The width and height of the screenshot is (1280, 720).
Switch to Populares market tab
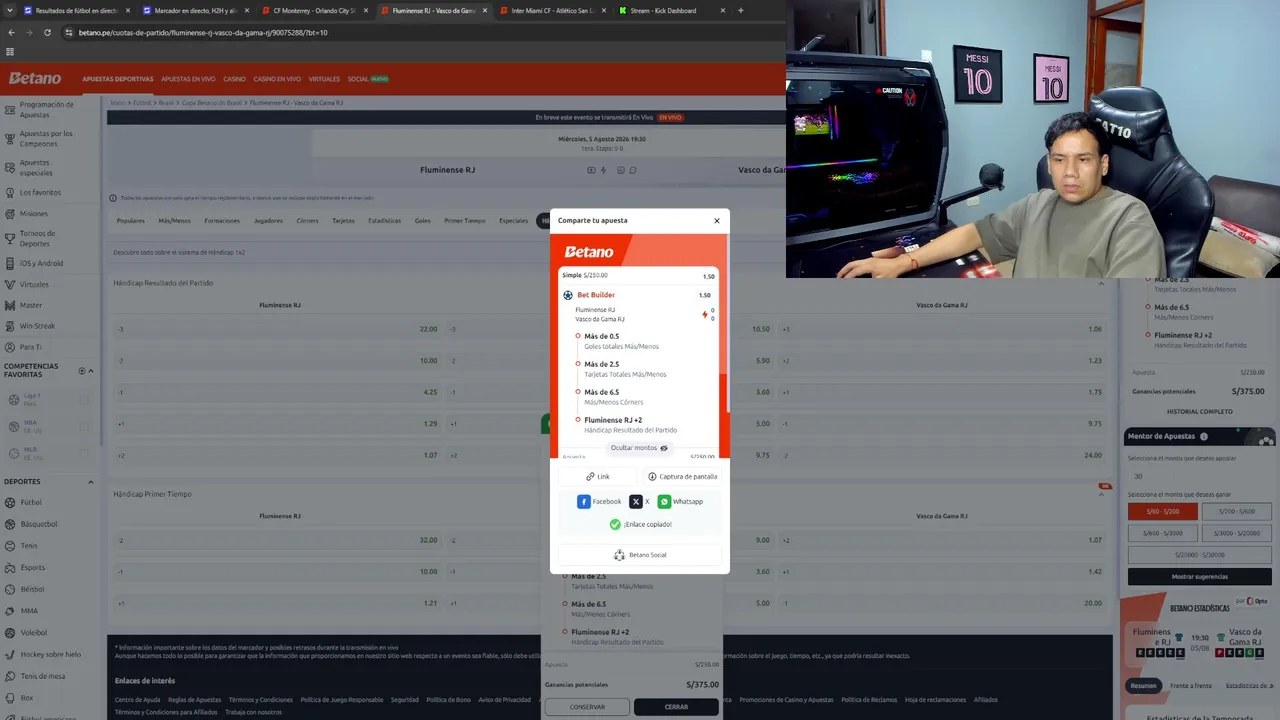click(131, 221)
